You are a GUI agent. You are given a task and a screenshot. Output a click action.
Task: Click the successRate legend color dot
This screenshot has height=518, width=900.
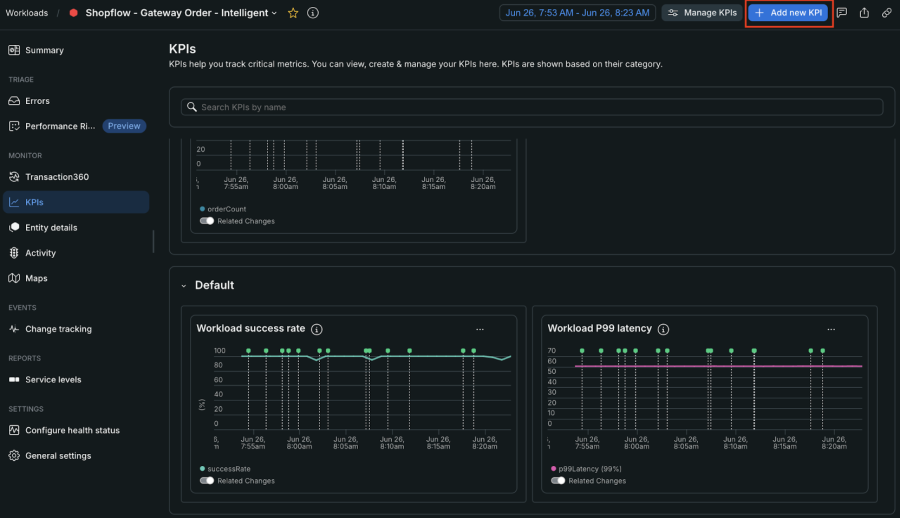pos(202,469)
